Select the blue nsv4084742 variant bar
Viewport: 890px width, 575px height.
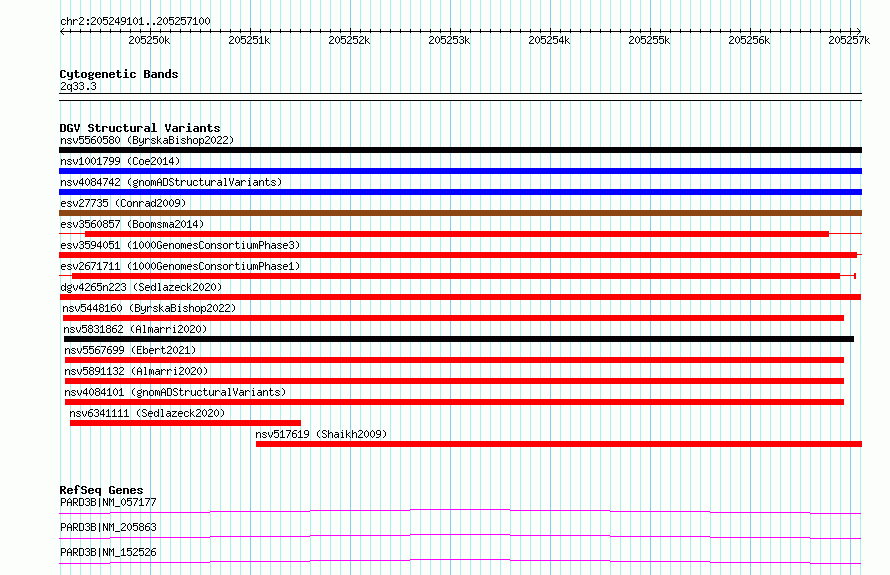pos(460,192)
